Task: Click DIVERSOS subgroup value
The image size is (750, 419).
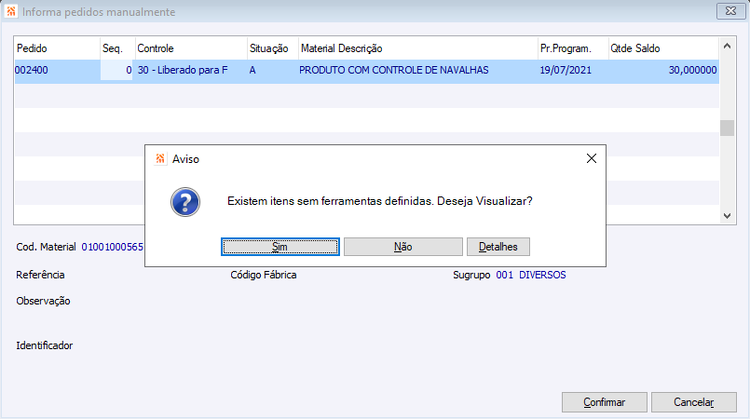Action: click(542, 275)
